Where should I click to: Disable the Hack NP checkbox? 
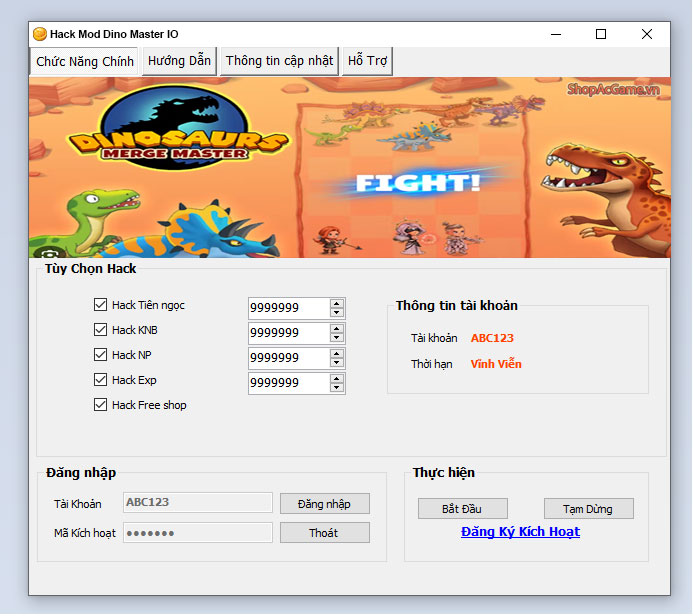(x=100, y=355)
